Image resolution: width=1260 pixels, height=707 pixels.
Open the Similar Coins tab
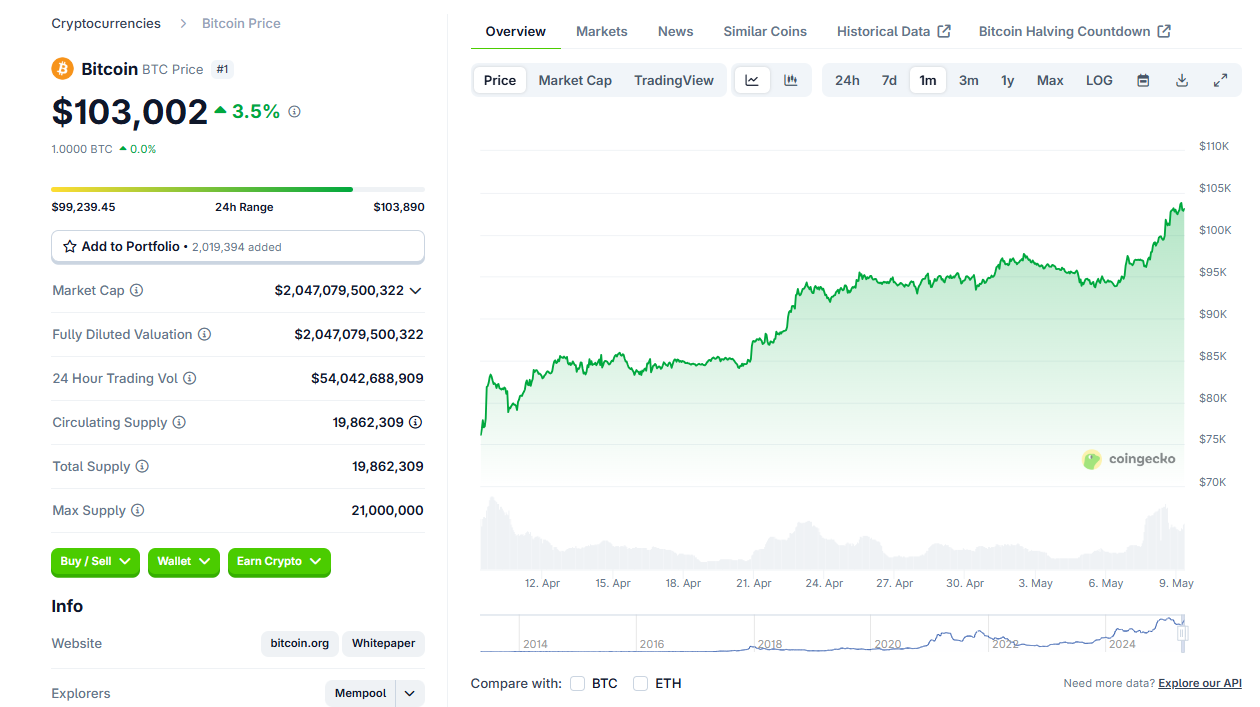tap(765, 31)
